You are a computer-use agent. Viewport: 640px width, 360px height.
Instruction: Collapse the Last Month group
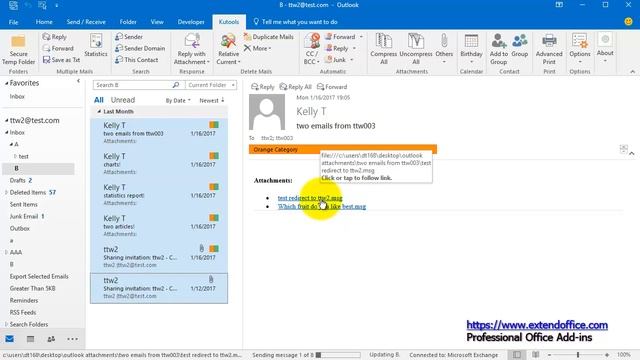click(99, 111)
